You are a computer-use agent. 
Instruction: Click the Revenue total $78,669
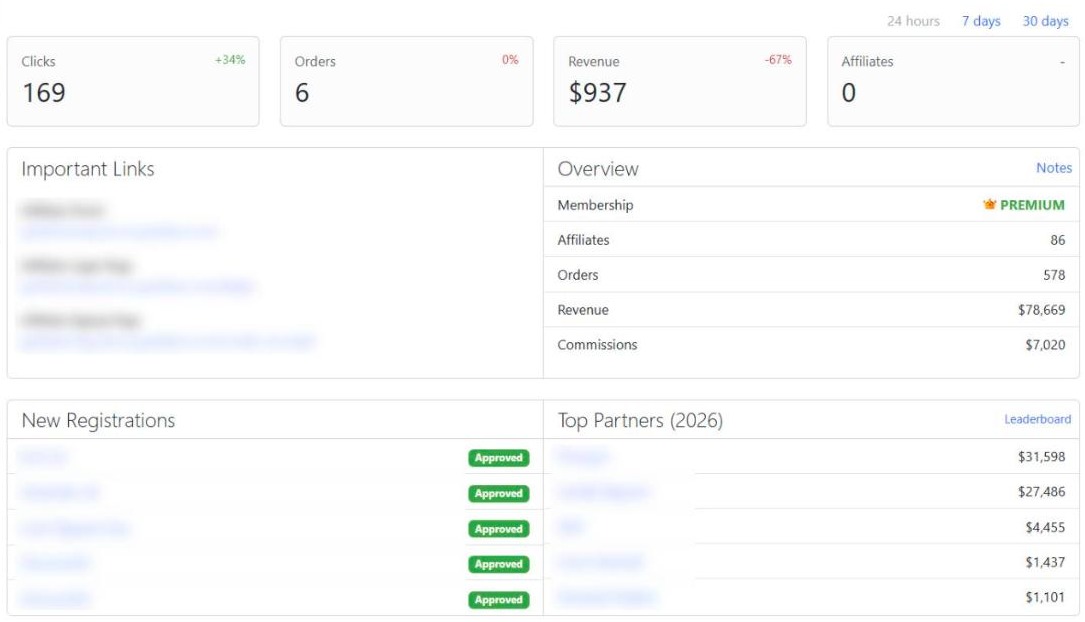[1041, 310]
